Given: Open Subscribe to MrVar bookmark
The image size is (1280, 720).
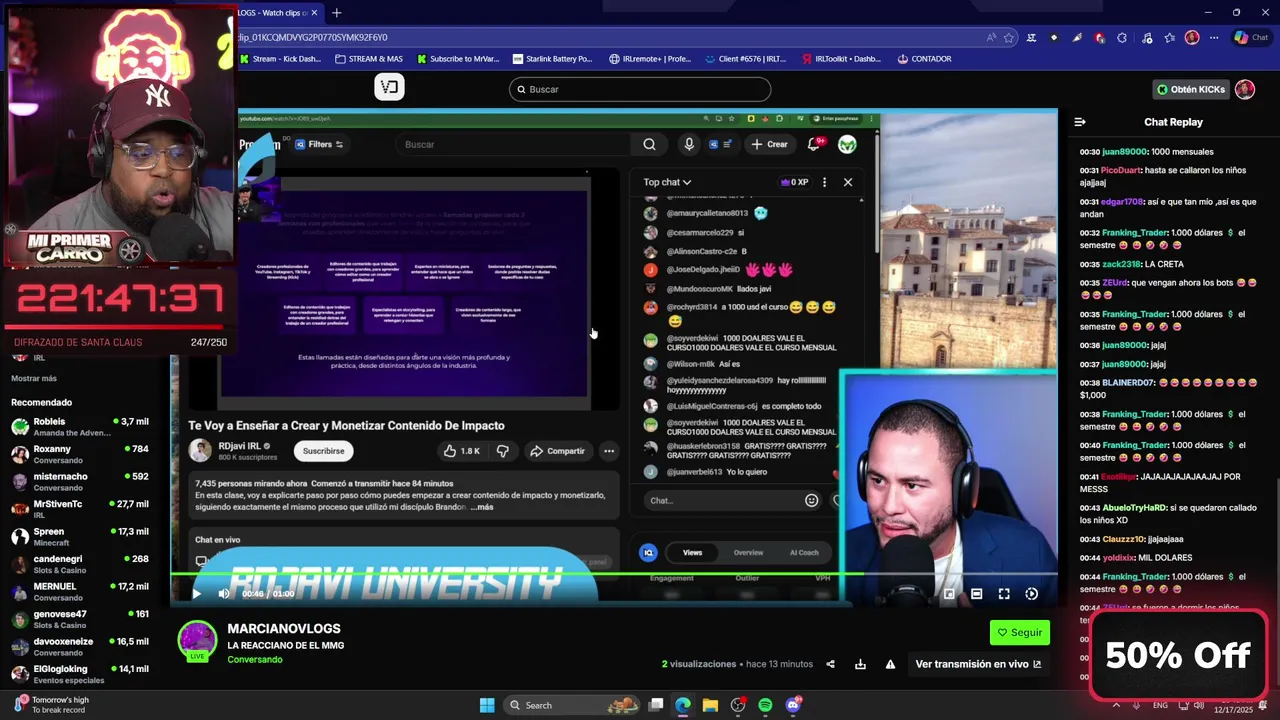Looking at the screenshot, I should pos(458,59).
